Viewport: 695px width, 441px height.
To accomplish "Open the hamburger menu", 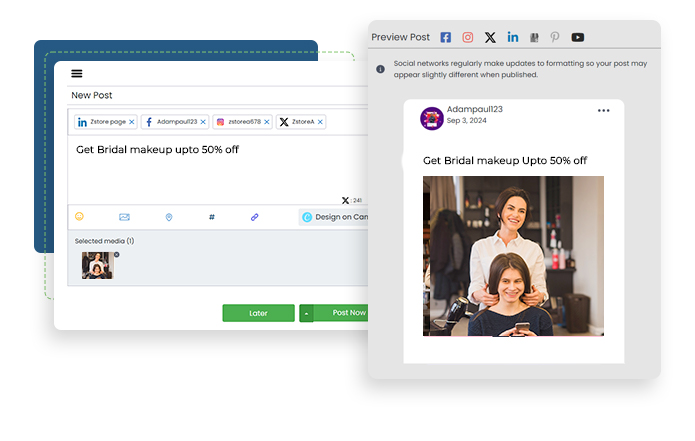I will click(x=77, y=73).
